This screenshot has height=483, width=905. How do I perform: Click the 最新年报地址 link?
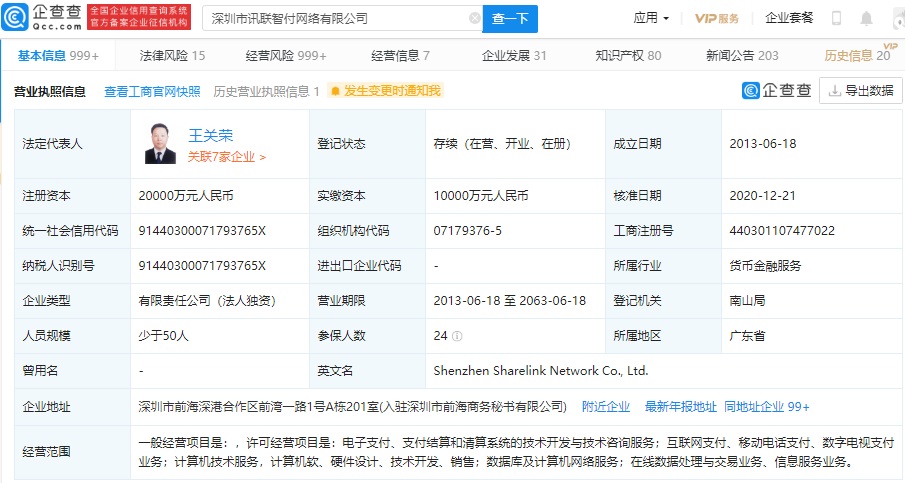click(x=680, y=407)
